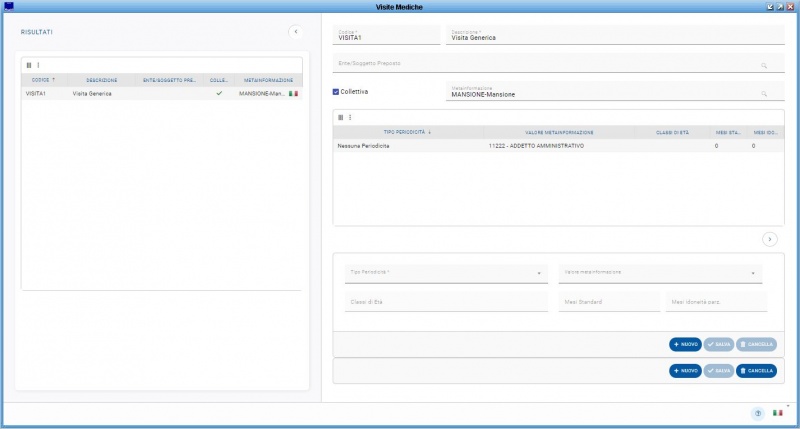Click column chooser icon in periodicity grid
Screen dimensions: 800x429
point(340,117)
